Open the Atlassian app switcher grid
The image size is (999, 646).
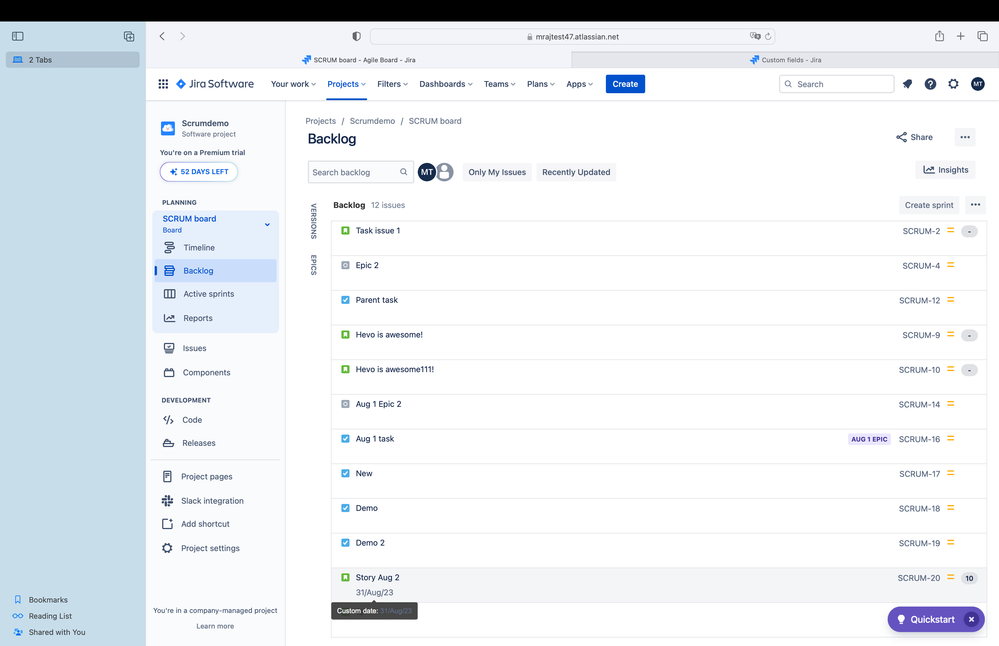pos(163,84)
